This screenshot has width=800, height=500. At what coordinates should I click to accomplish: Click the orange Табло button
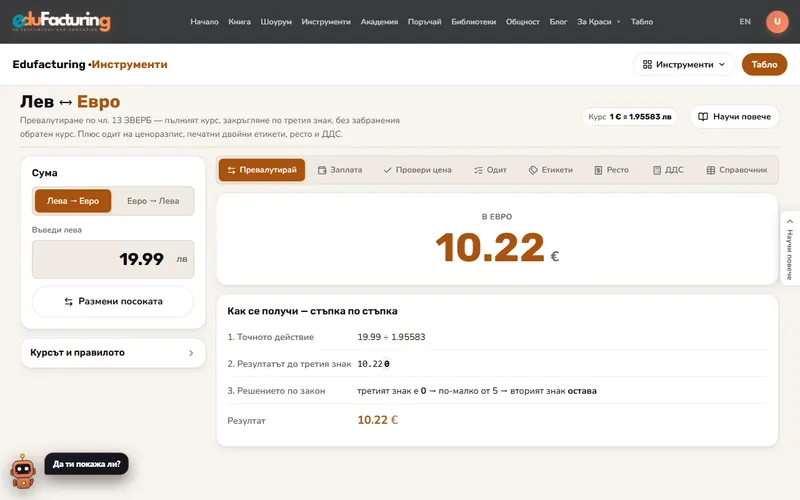coord(764,64)
